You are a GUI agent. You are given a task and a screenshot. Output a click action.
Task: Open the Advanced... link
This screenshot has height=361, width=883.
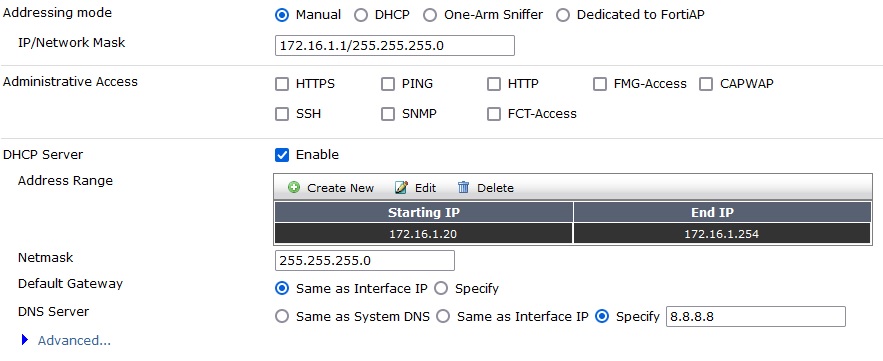click(x=74, y=341)
